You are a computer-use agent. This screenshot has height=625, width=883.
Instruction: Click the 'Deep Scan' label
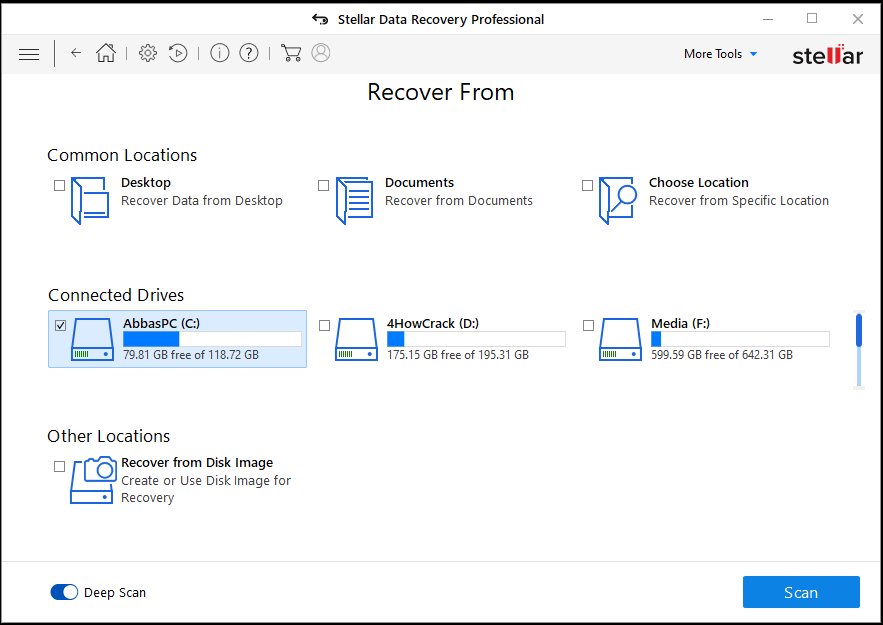pyautogui.click(x=115, y=592)
